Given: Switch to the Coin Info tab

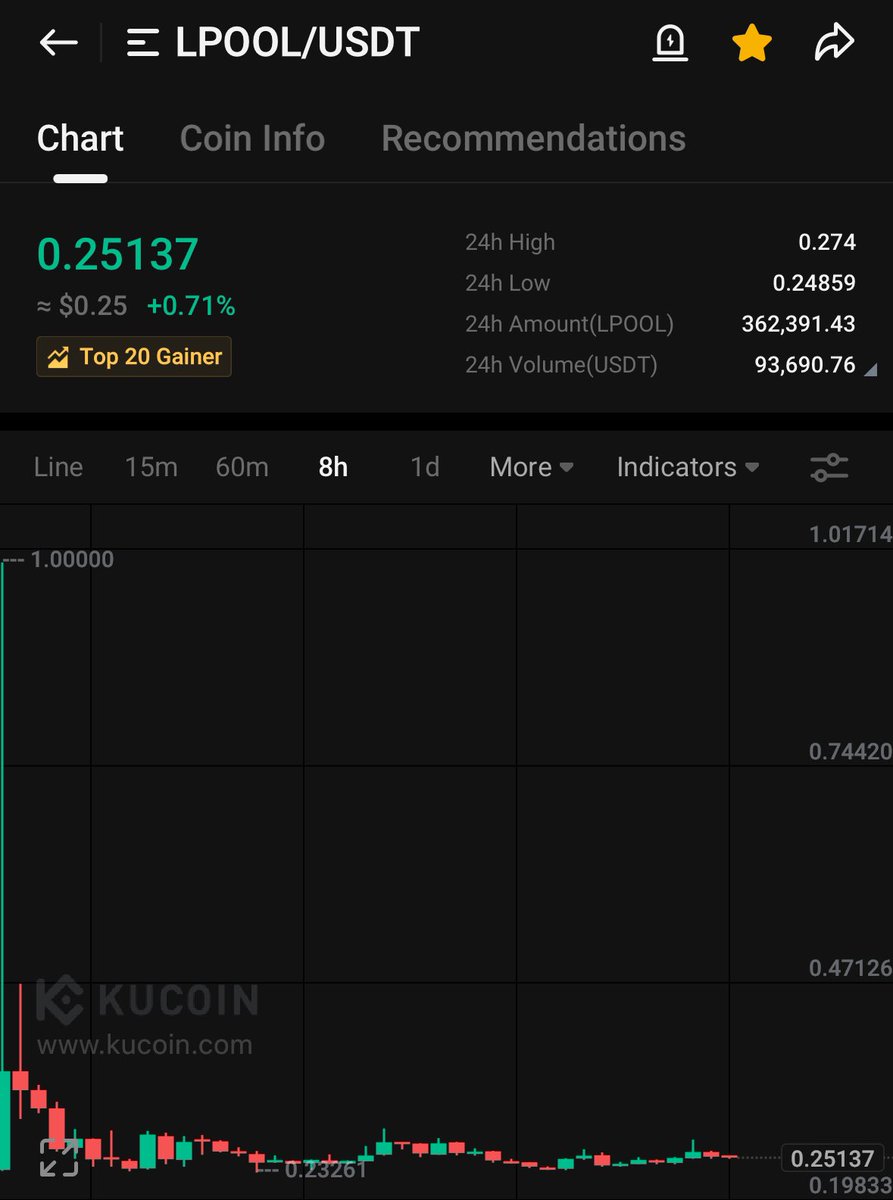Looking at the screenshot, I should click(252, 138).
